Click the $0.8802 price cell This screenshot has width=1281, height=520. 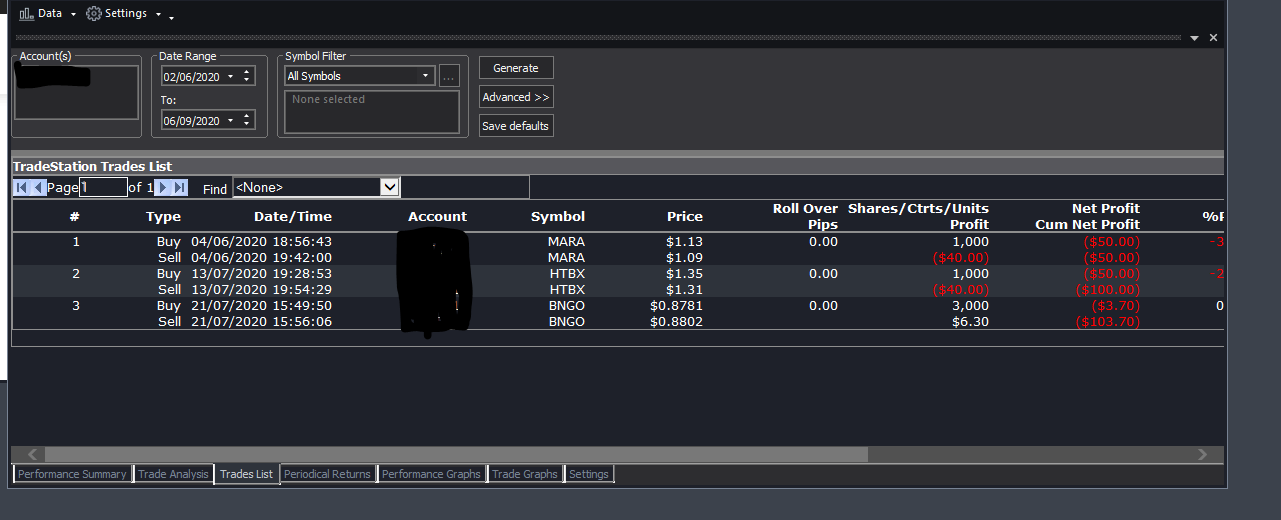pos(677,322)
